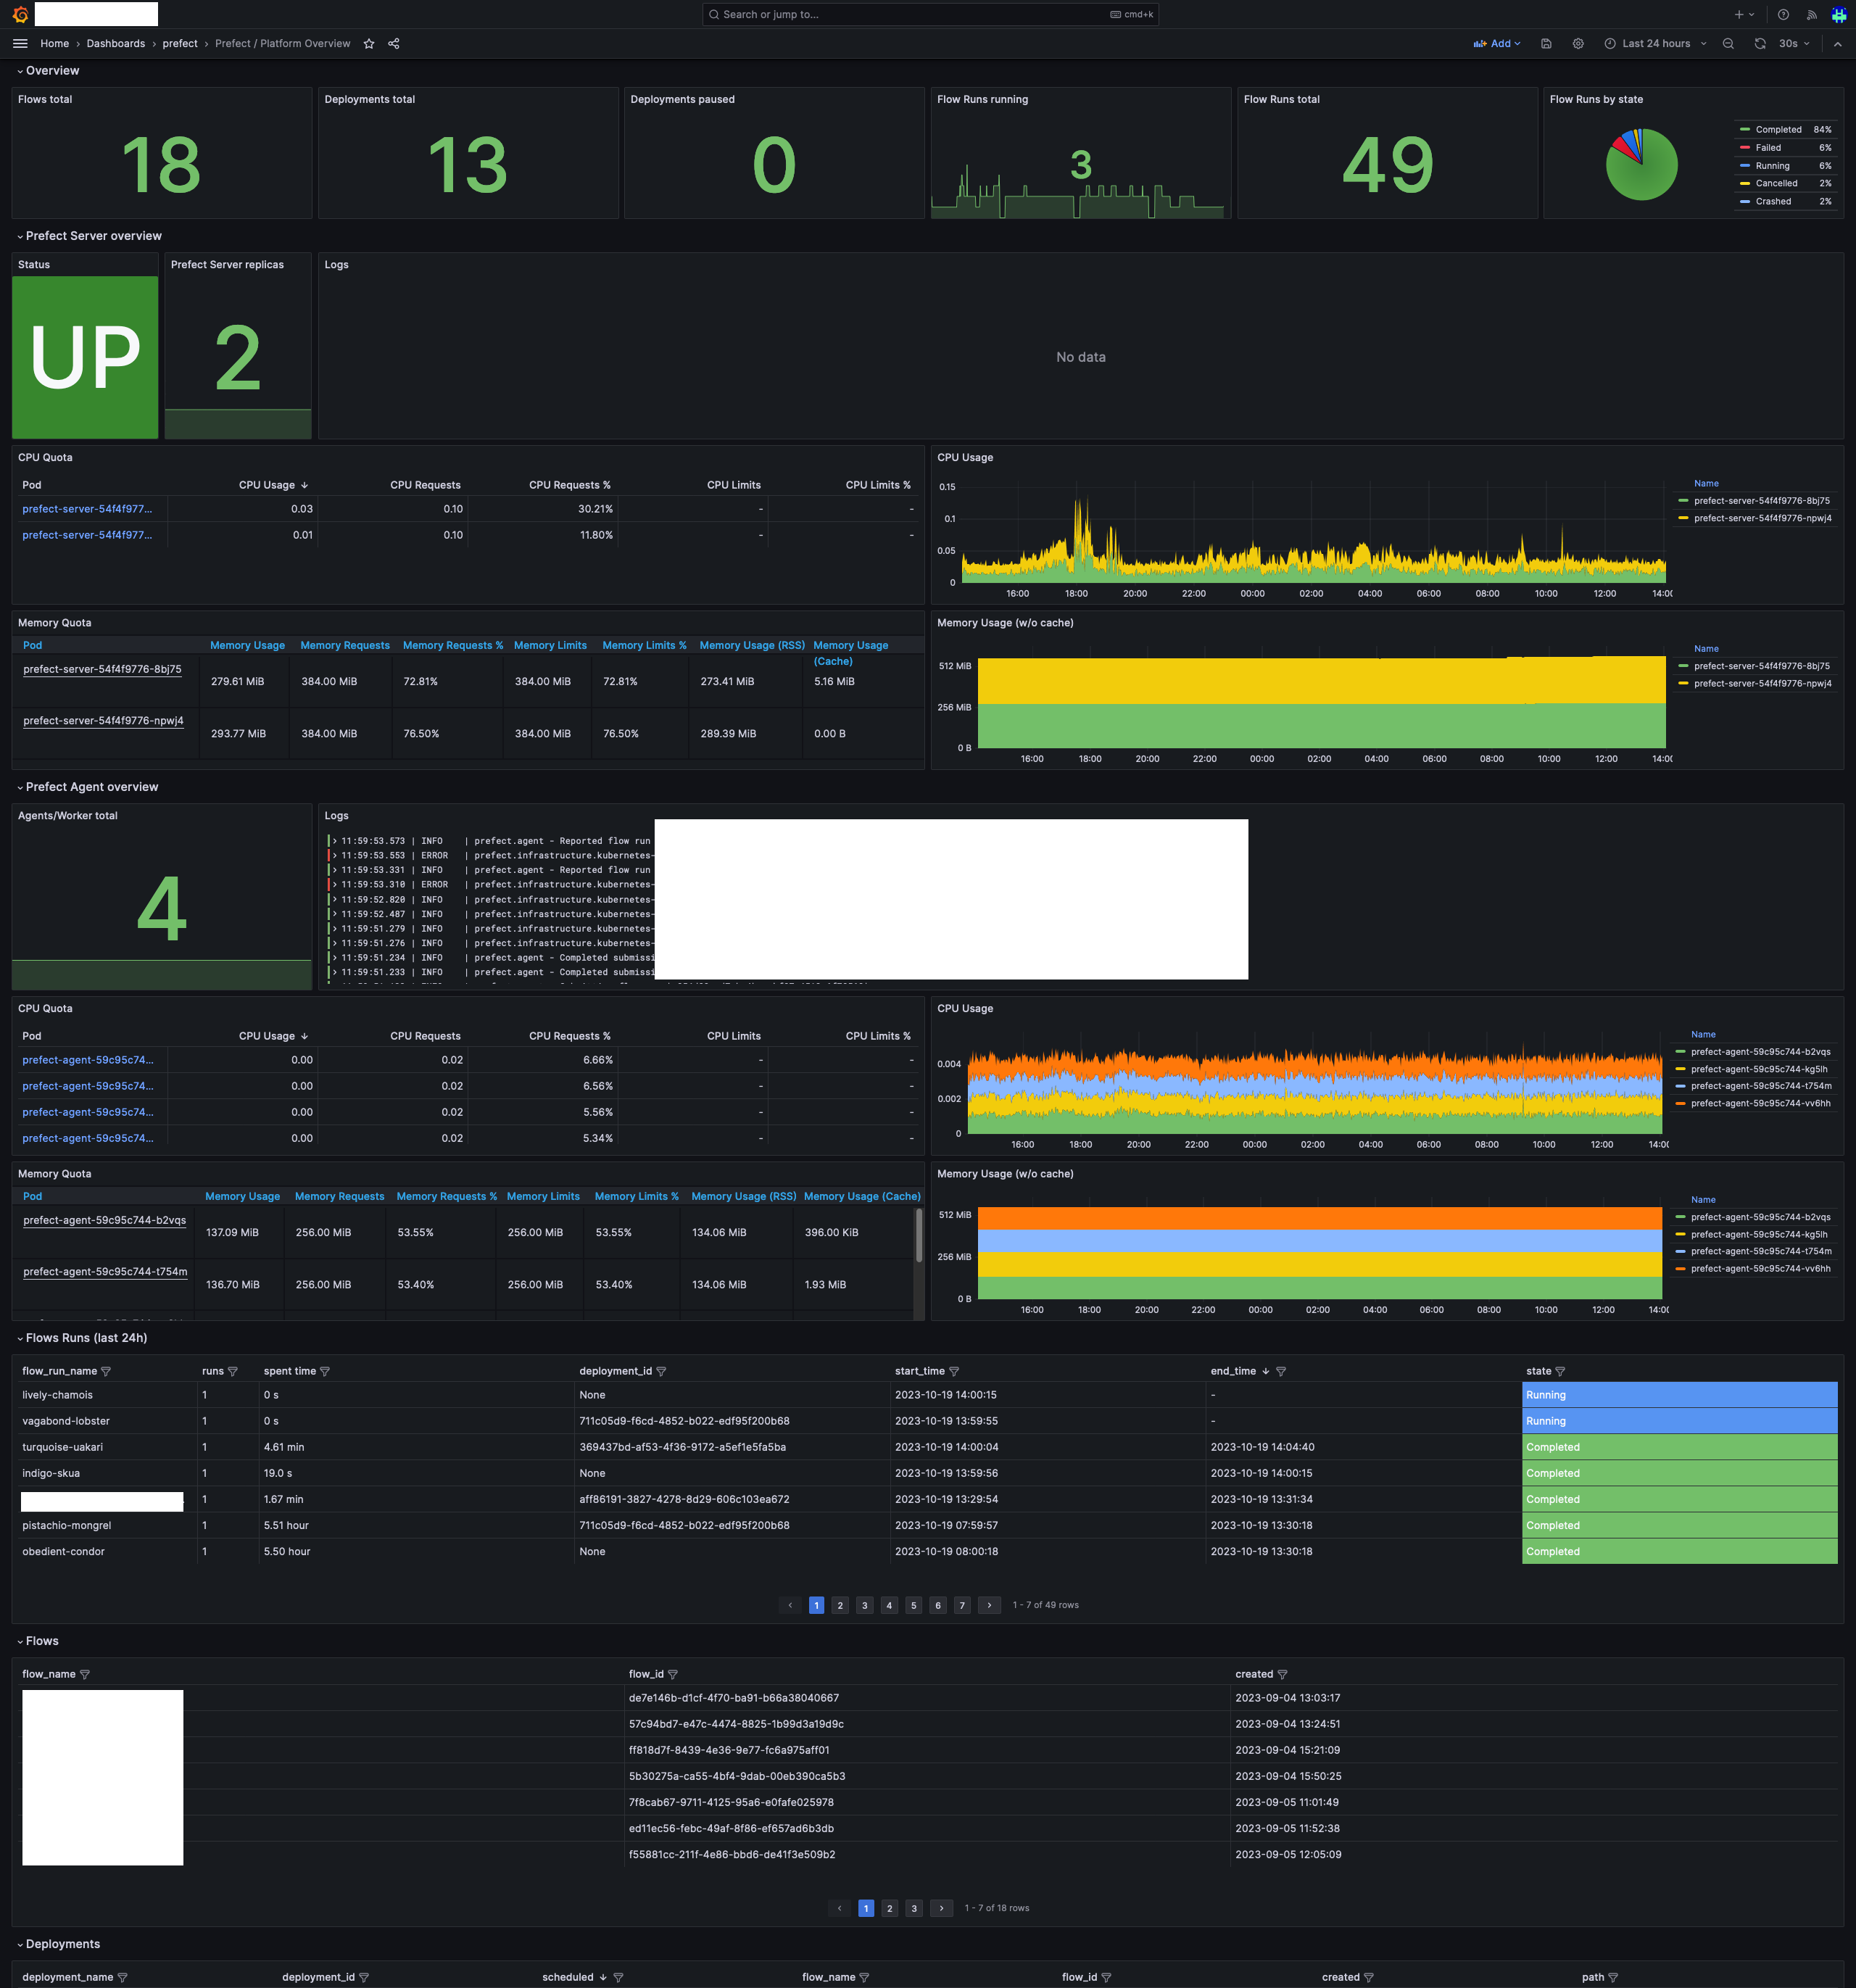
Task: Open the 30s refresh interval dropdown
Action: tap(1794, 44)
